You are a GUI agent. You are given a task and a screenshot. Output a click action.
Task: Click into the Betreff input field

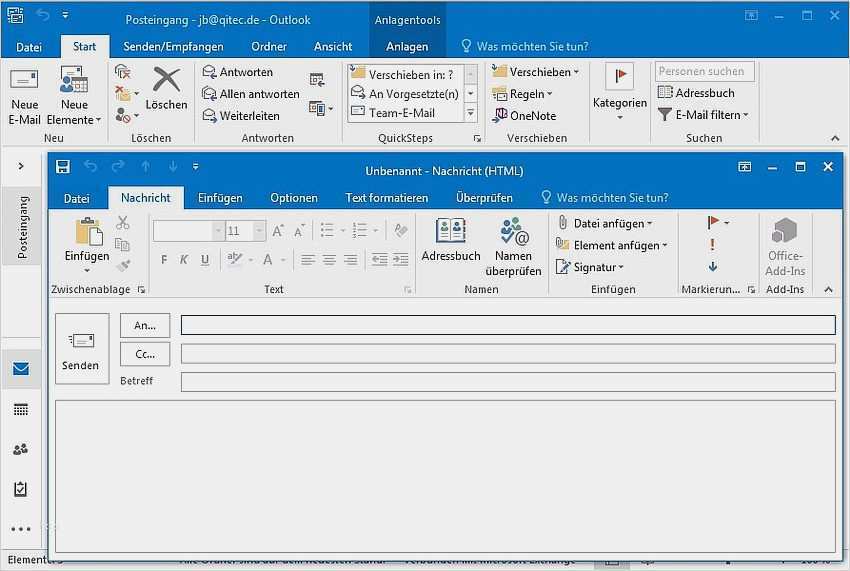tap(508, 382)
